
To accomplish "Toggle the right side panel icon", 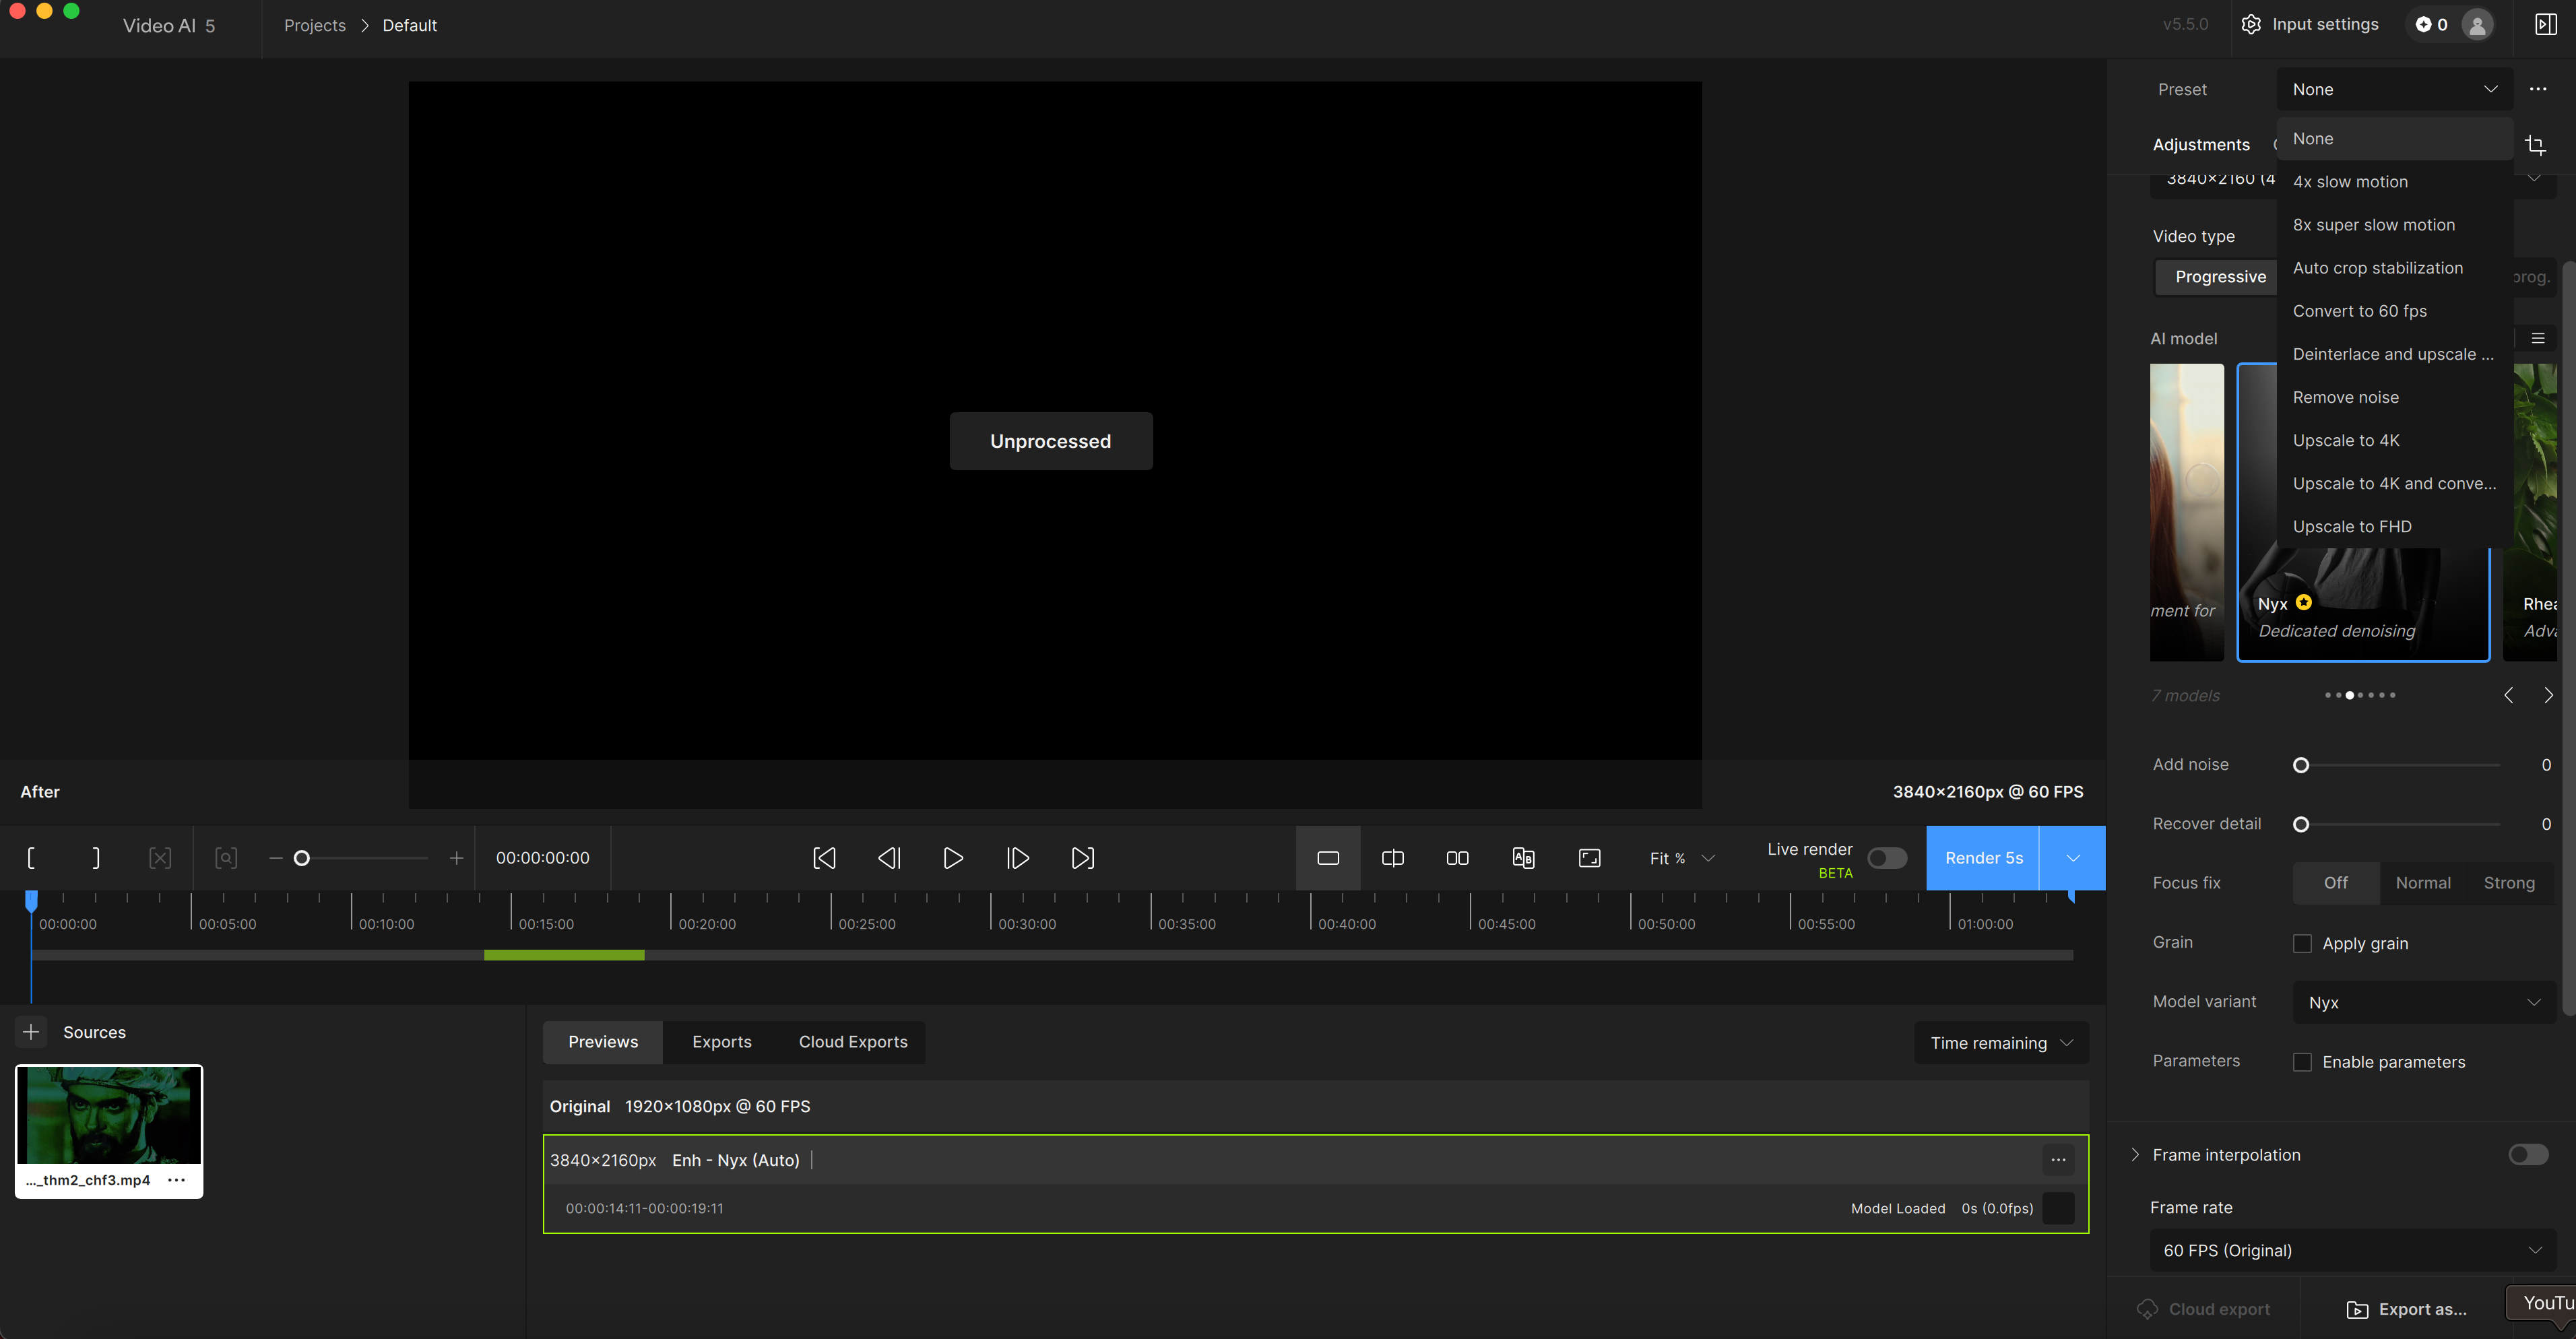I will [2546, 25].
